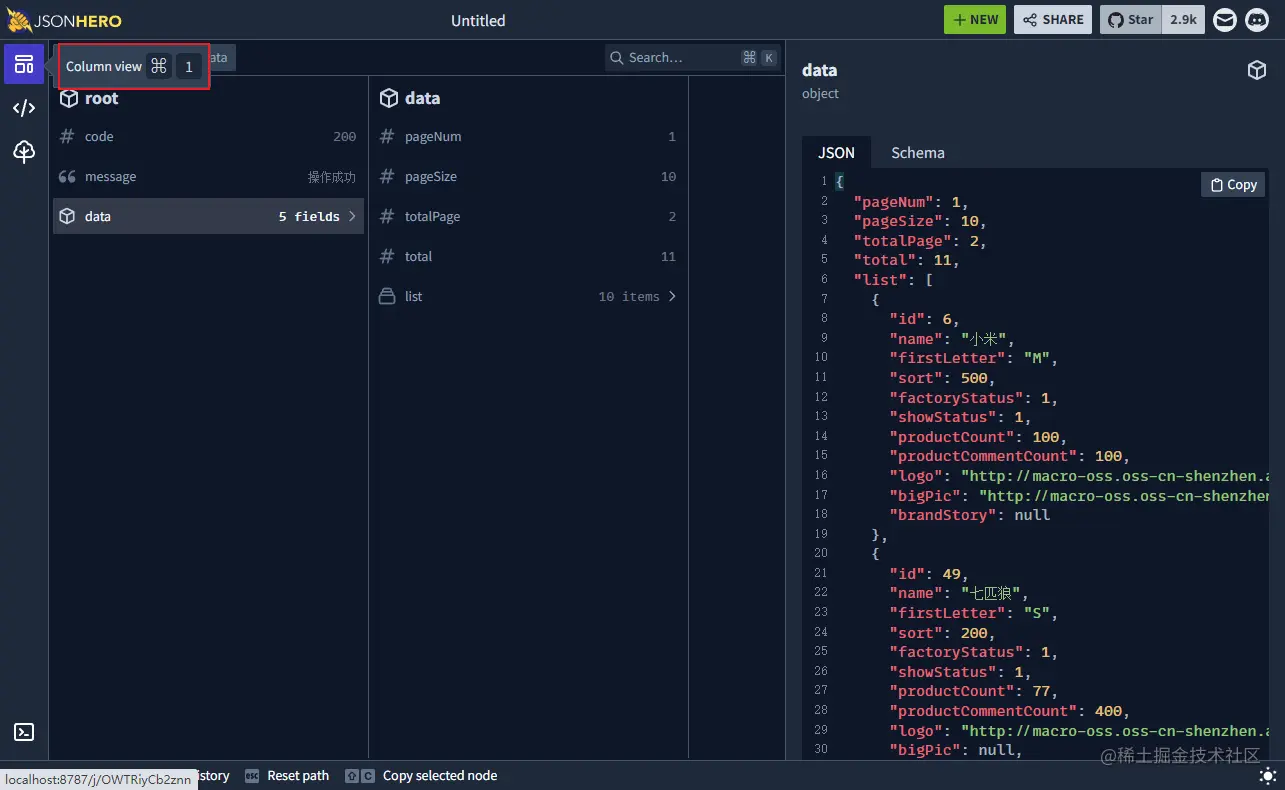1285x790 pixels.
Task: Select the Column view icon in the sidebar
Action: click(23, 64)
